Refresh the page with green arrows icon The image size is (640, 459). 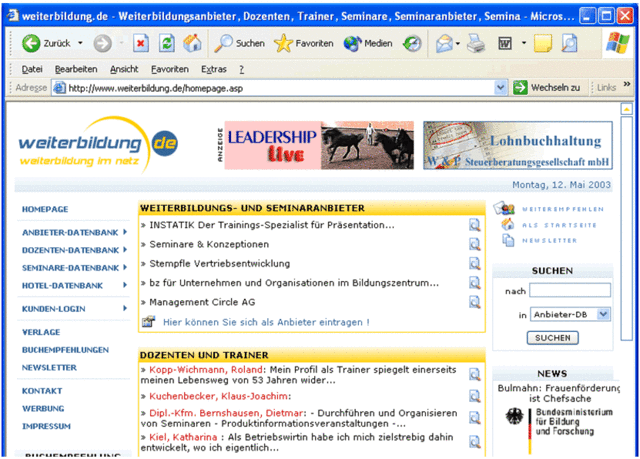(x=167, y=43)
